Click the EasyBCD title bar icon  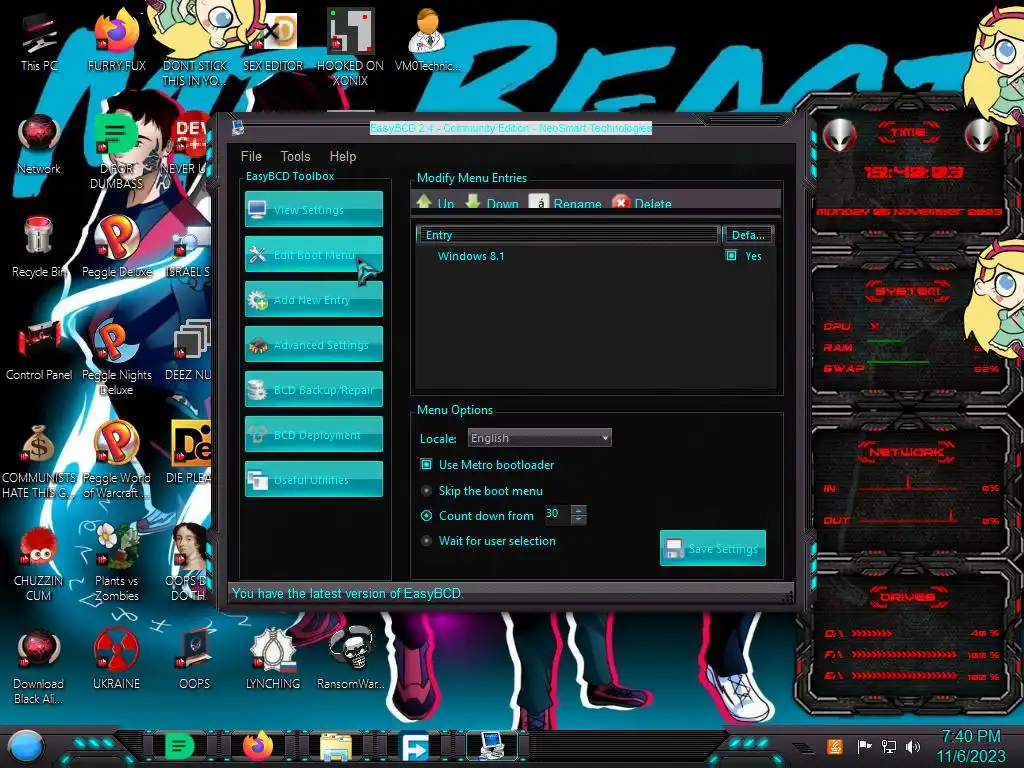point(238,128)
